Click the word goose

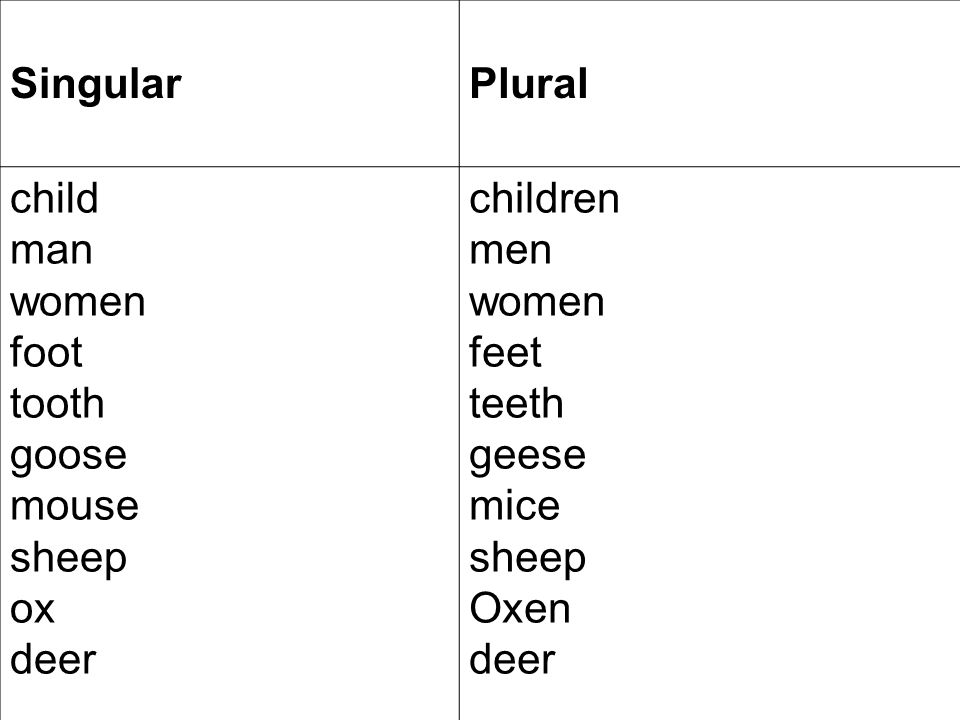pyautogui.click(x=69, y=458)
